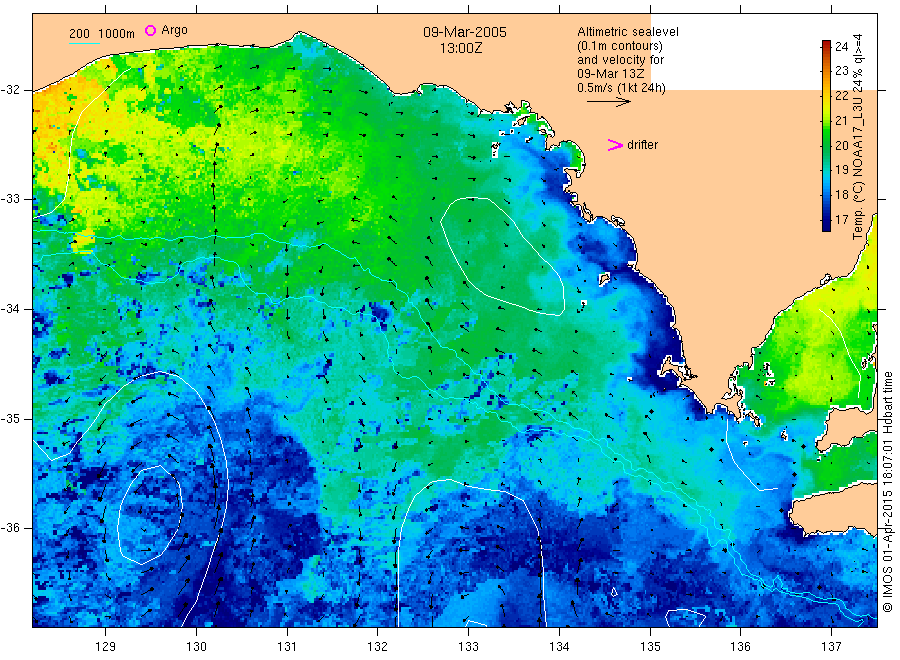
Task: Click the latitude label -35
Action: [x=11, y=418]
